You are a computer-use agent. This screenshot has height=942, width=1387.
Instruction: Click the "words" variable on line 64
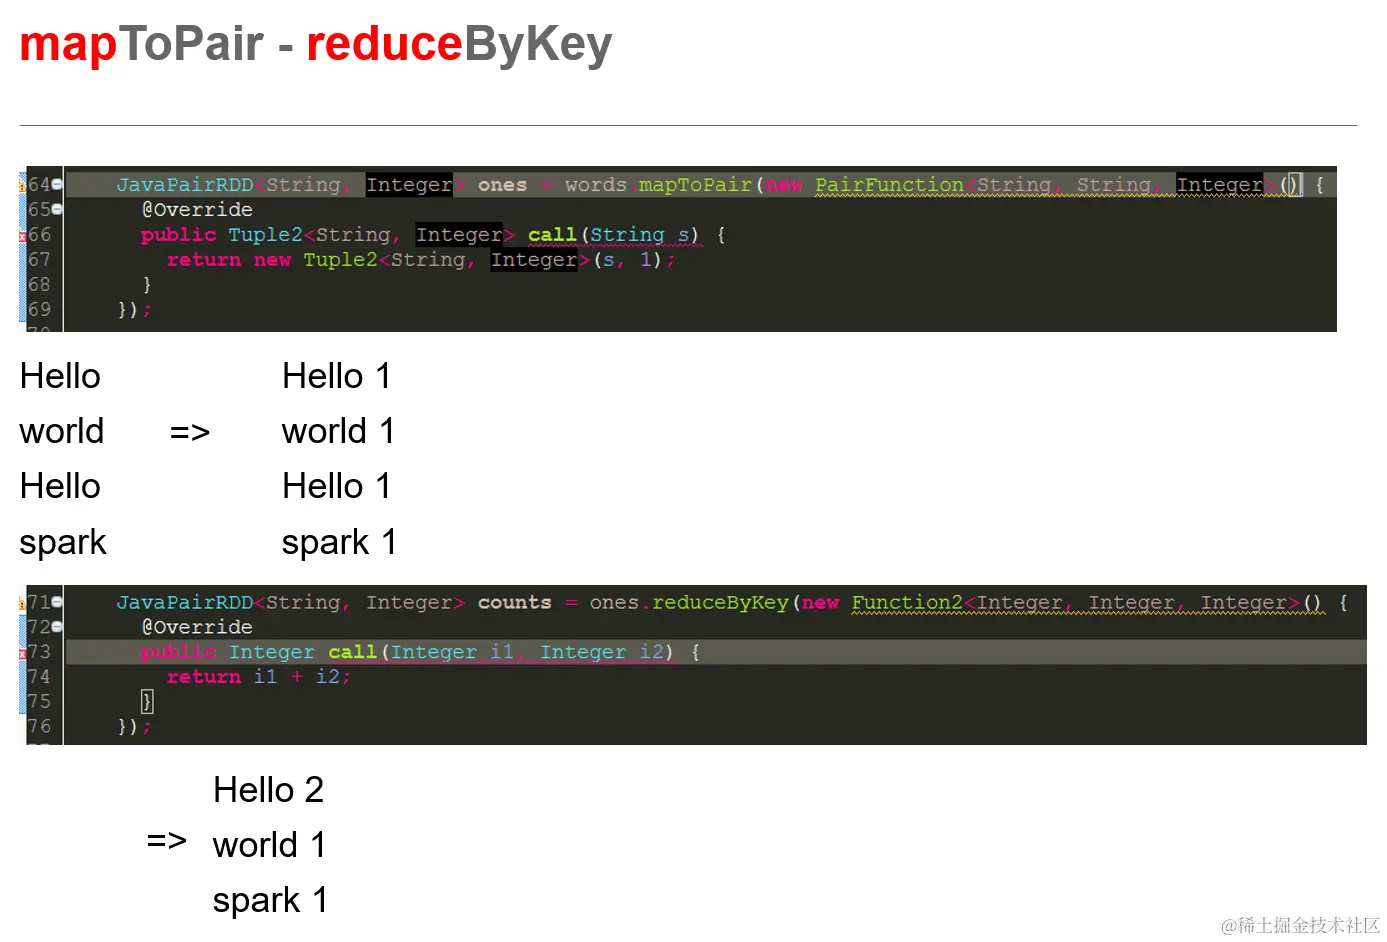(x=596, y=185)
